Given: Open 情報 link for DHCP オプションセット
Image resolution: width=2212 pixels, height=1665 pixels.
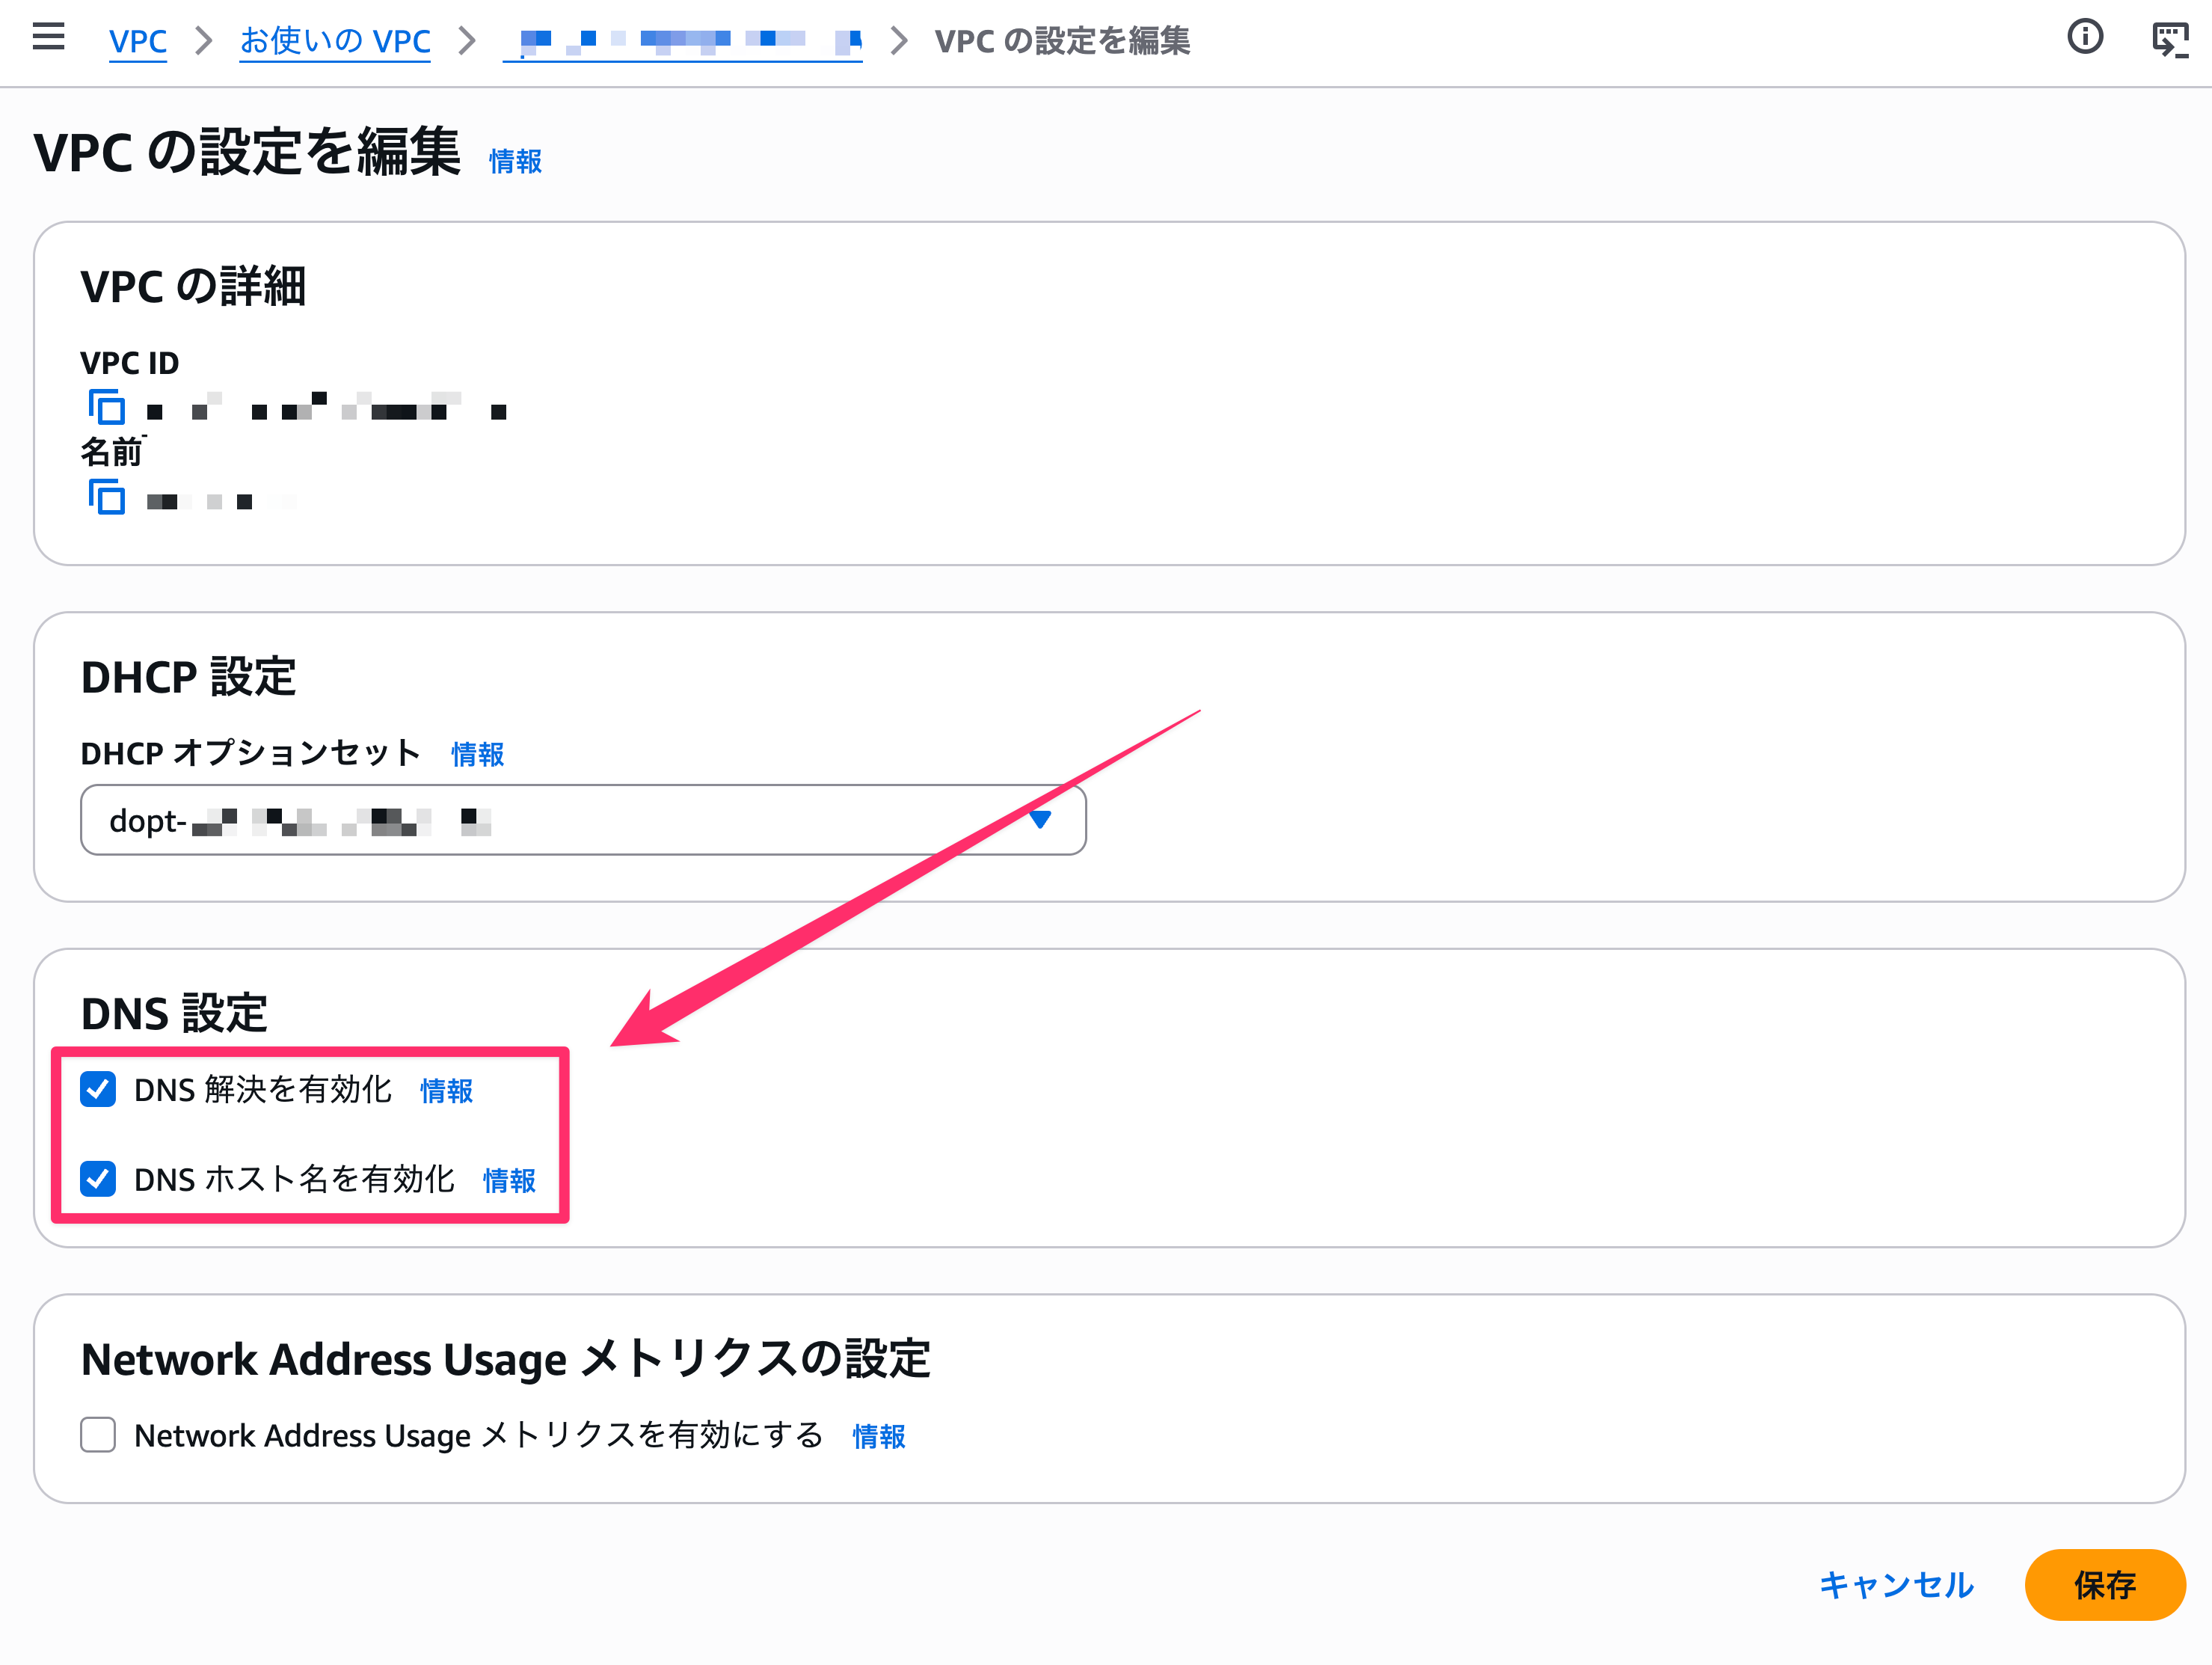Looking at the screenshot, I should pyautogui.click(x=477, y=754).
